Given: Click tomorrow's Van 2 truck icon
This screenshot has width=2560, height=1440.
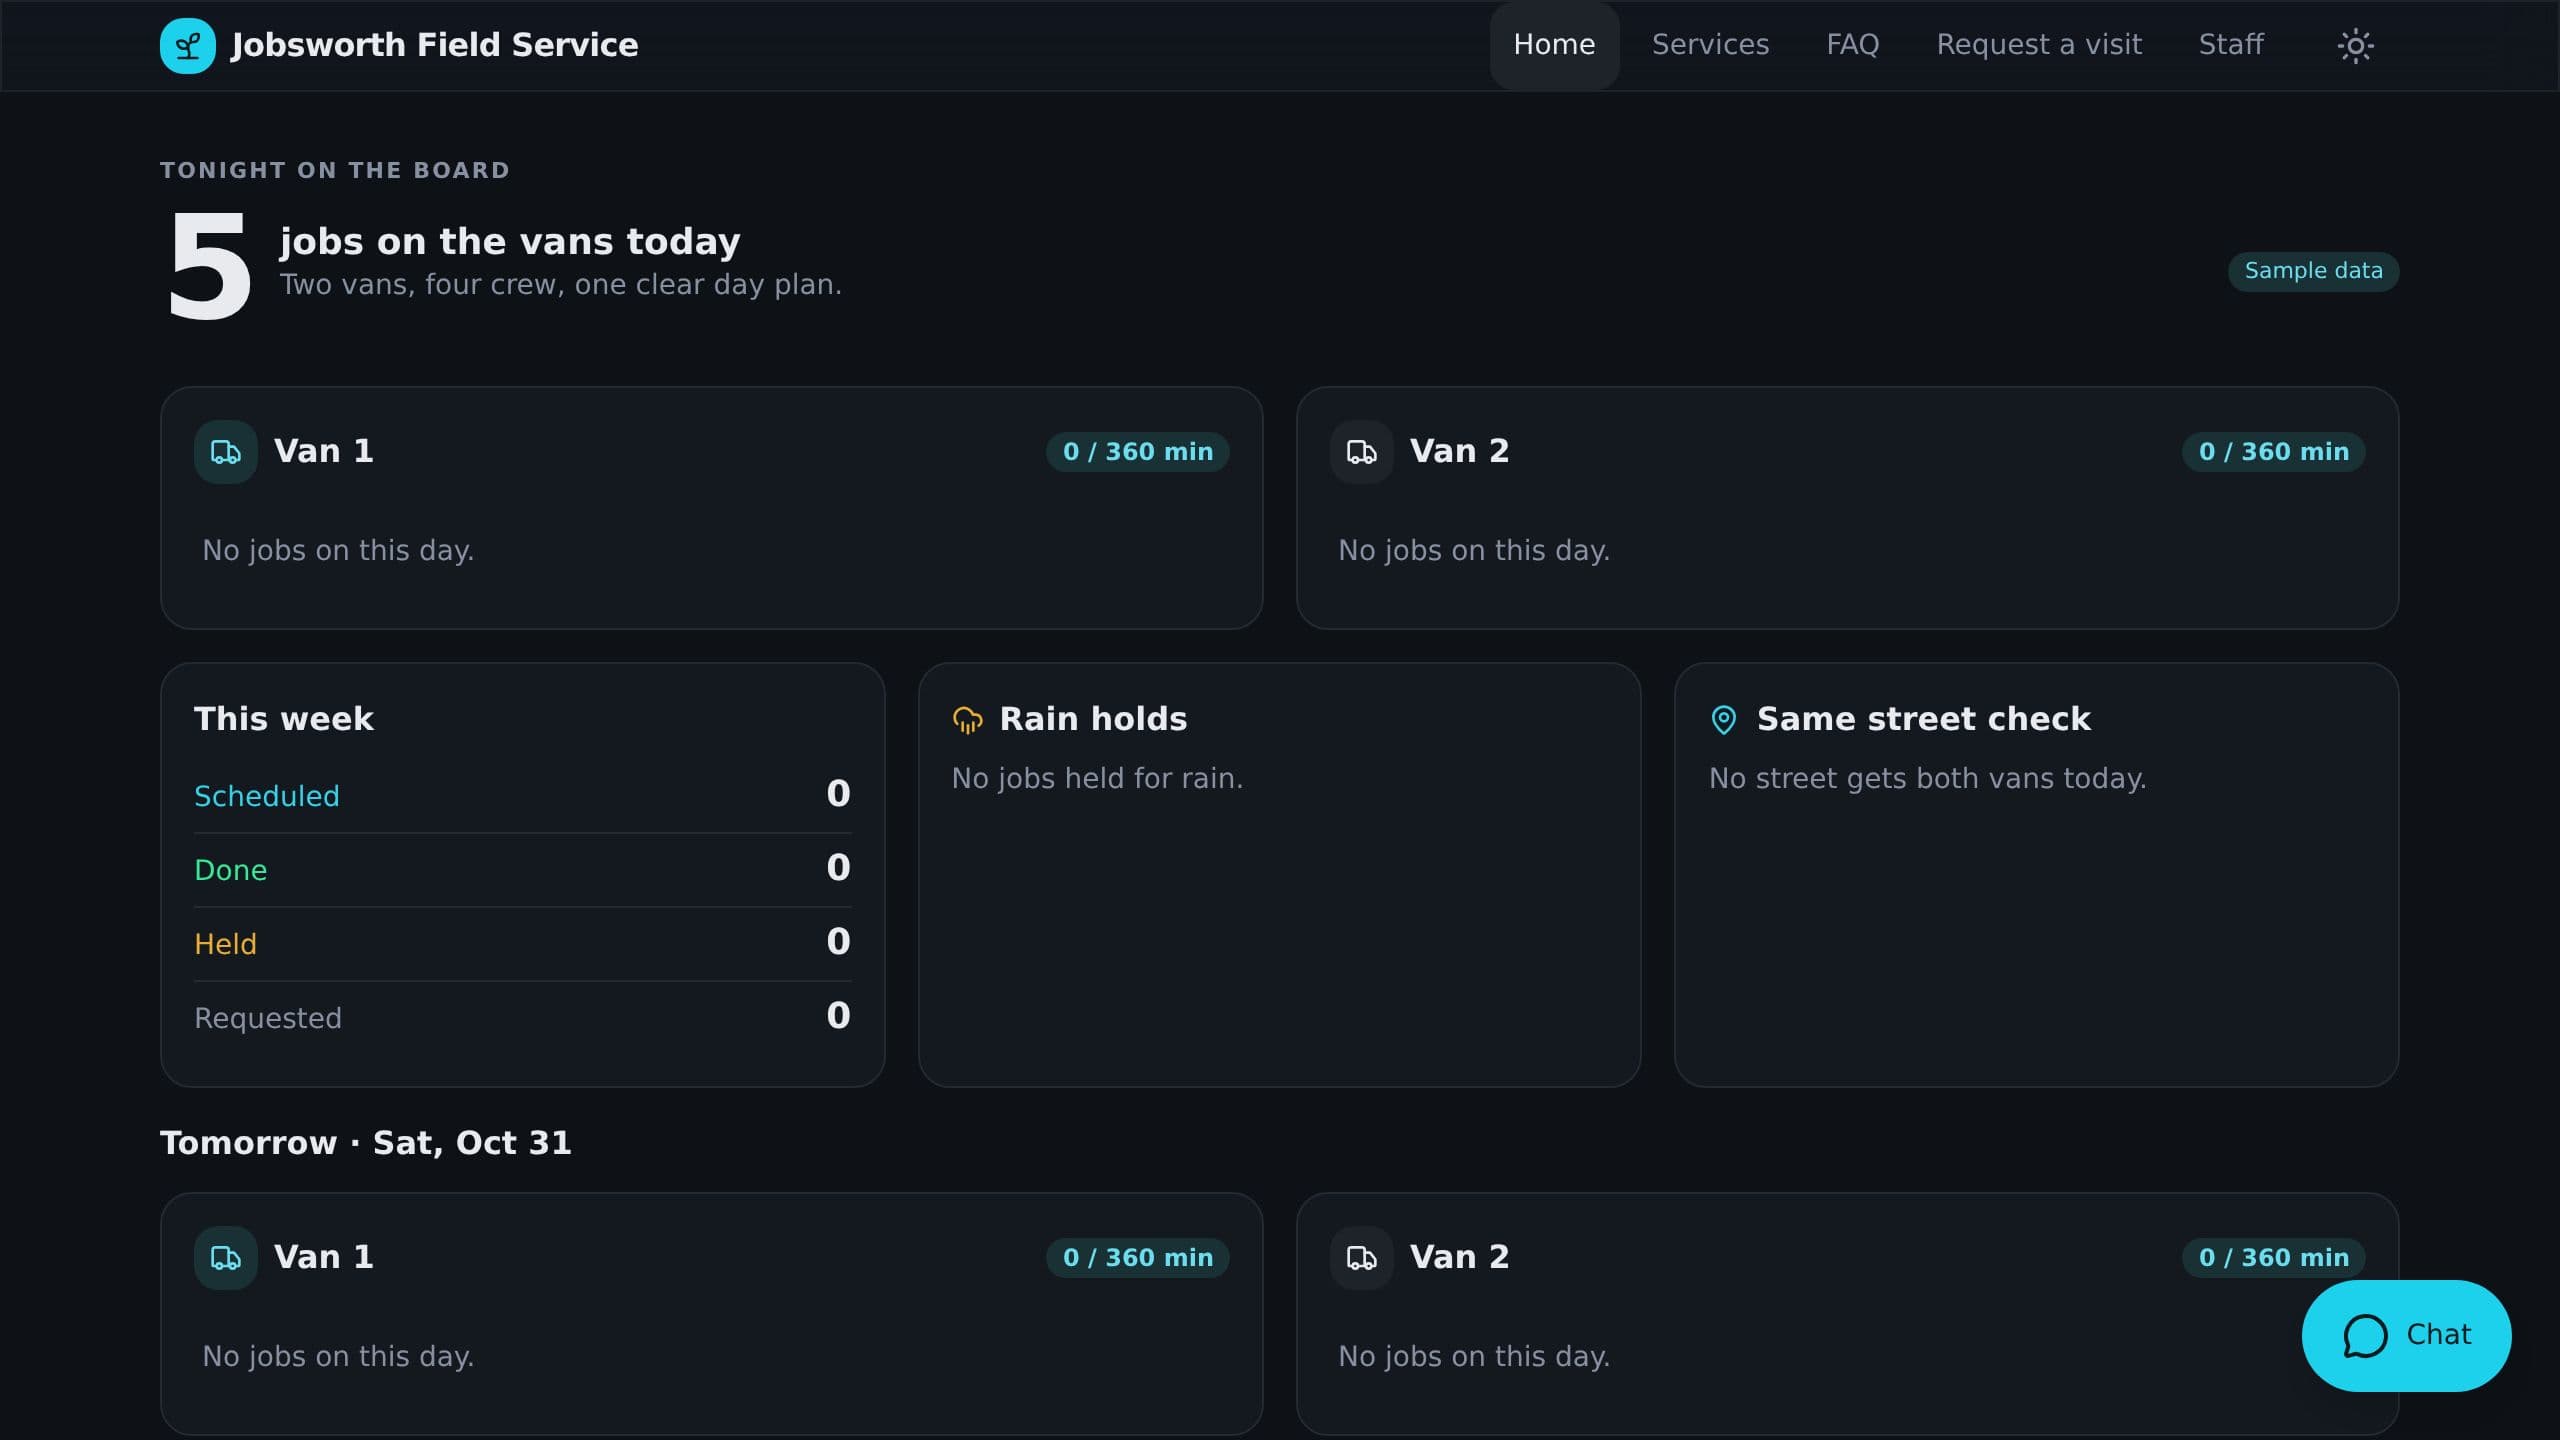Looking at the screenshot, I should tap(1361, 1258).
